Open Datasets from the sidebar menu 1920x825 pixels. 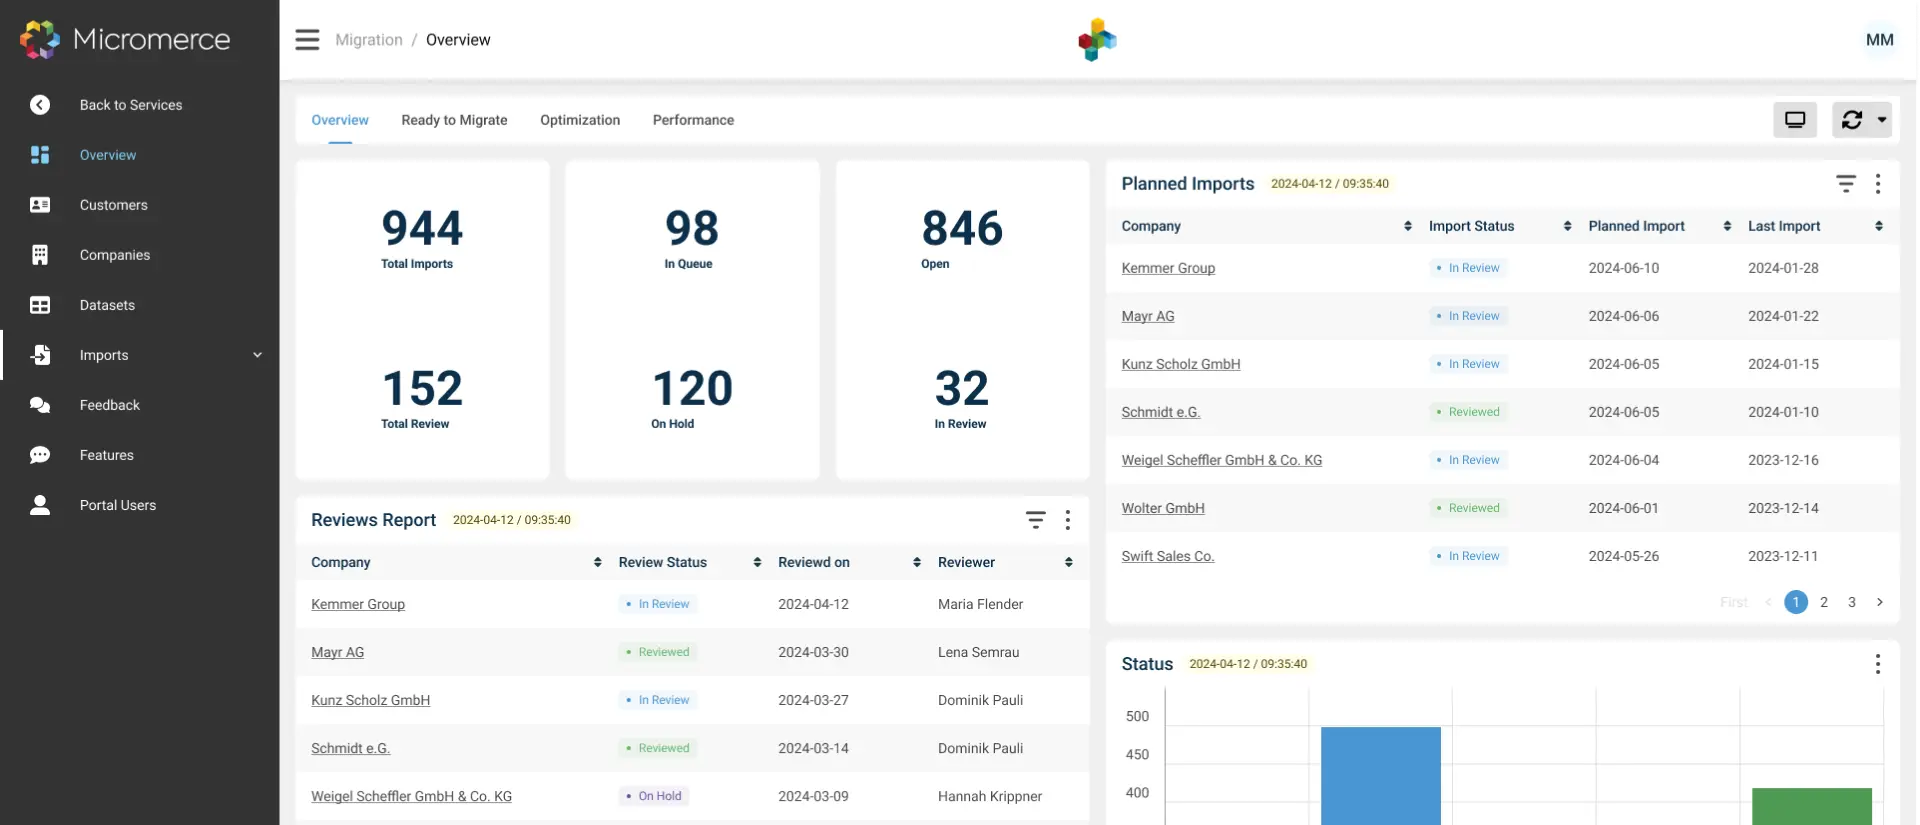[x=107, y=305]
